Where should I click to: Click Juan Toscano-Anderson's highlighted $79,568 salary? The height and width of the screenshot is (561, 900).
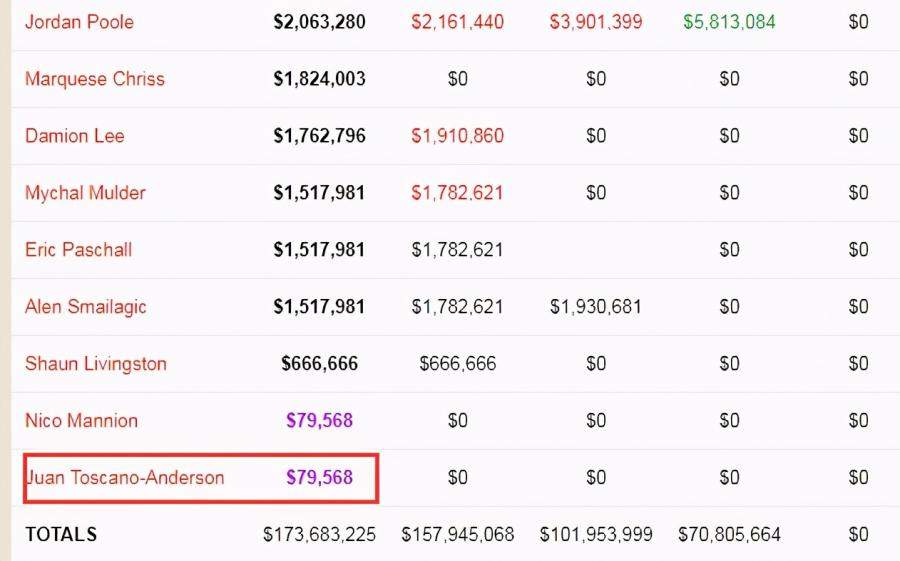(x=319, y=478)
